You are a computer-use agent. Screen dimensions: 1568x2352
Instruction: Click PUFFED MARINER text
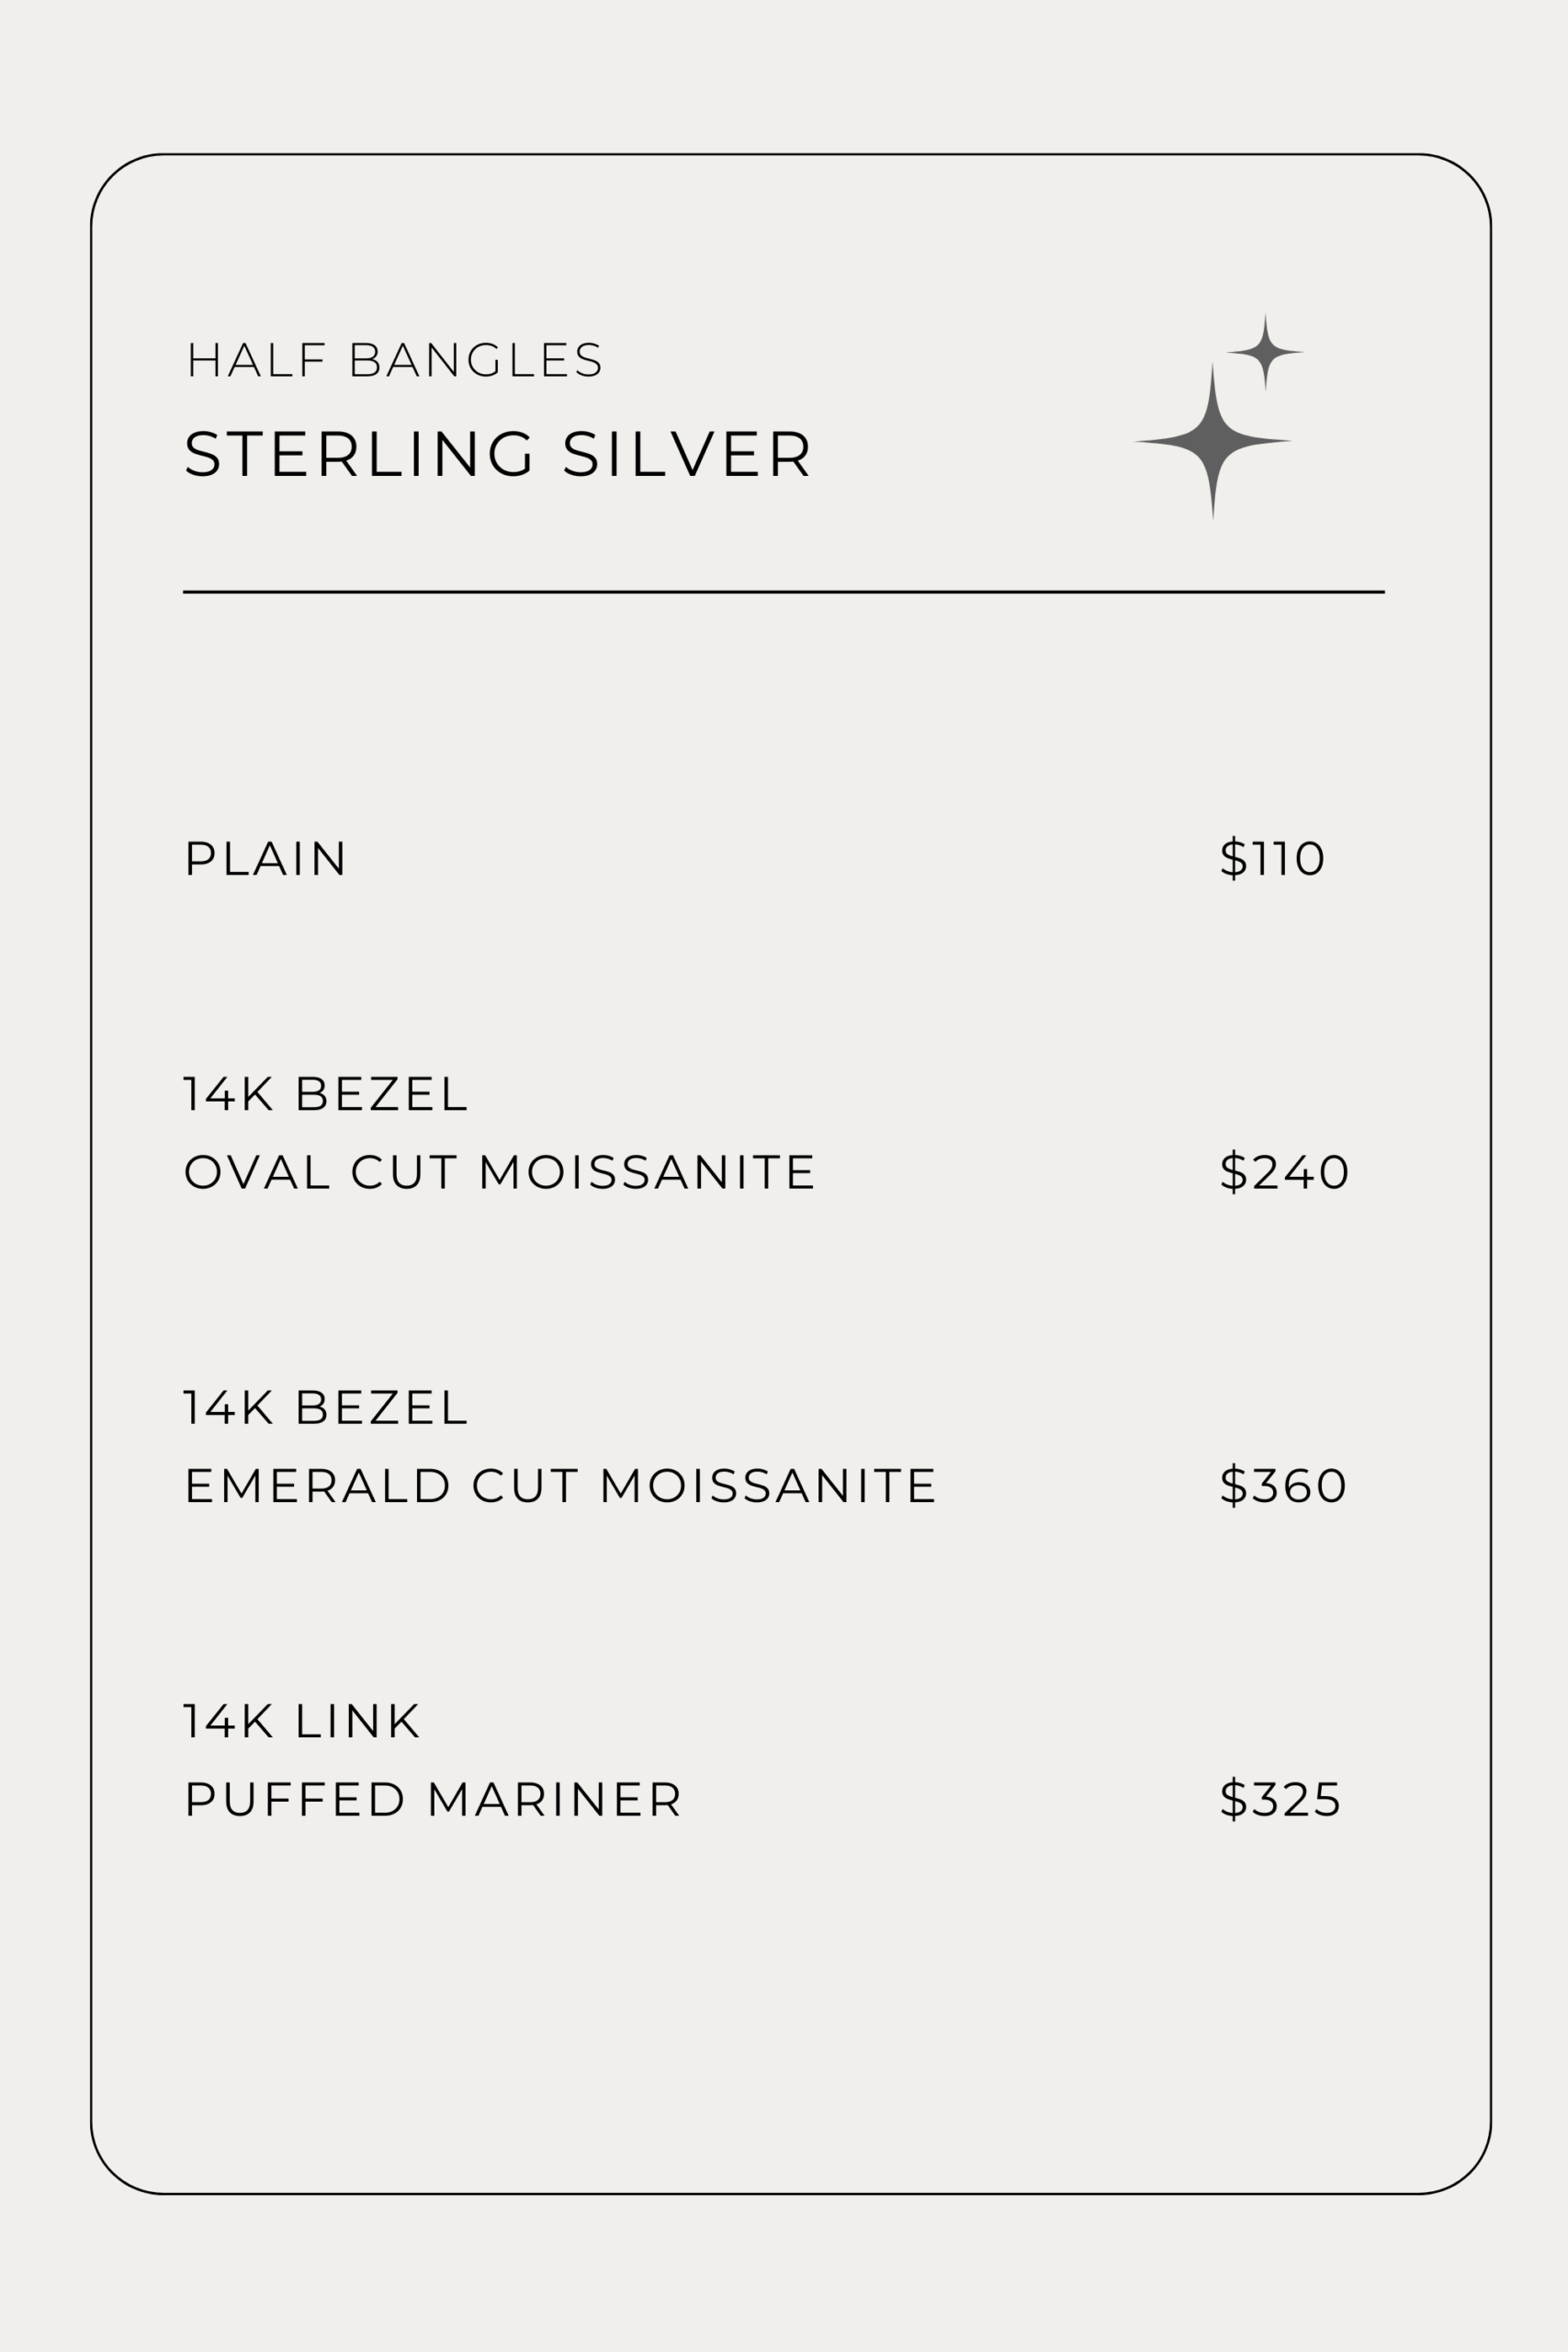pos(433,1800)
